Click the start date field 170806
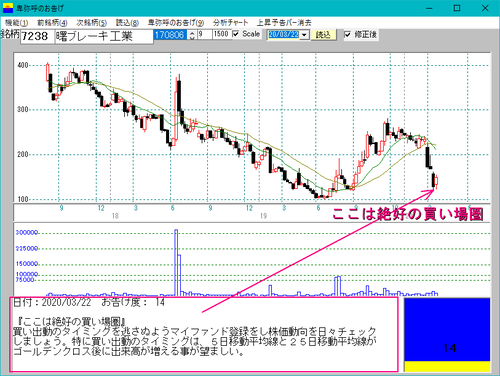This screenshot has height=376, width=500. click(170, 35)
